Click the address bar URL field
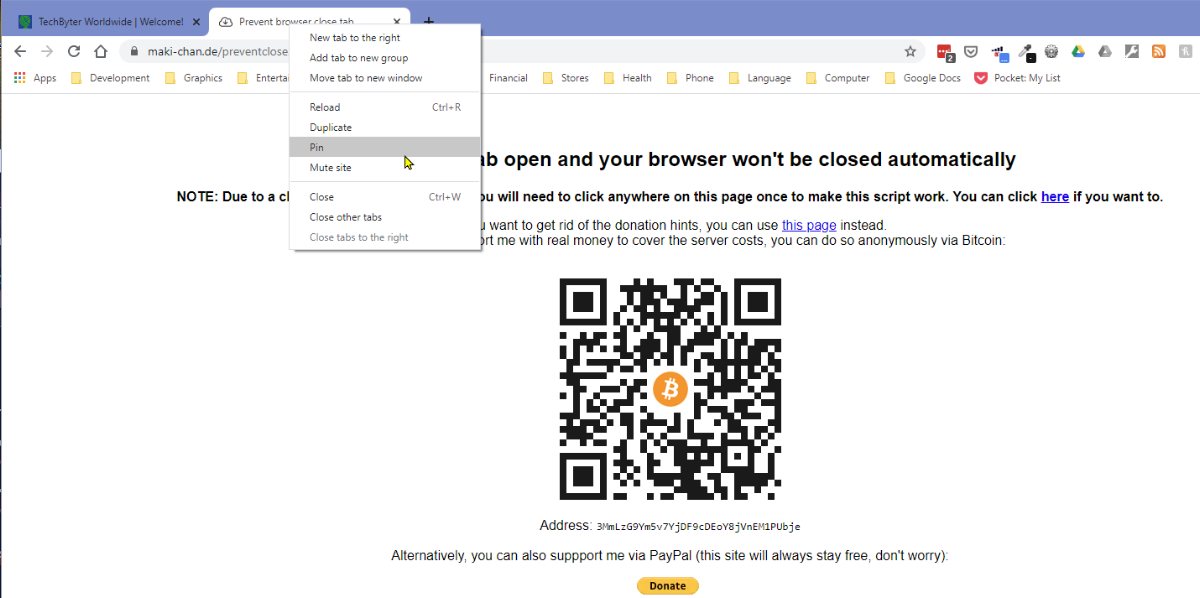Viewport: 1200px width, 598px height. [x=520, y=51]
